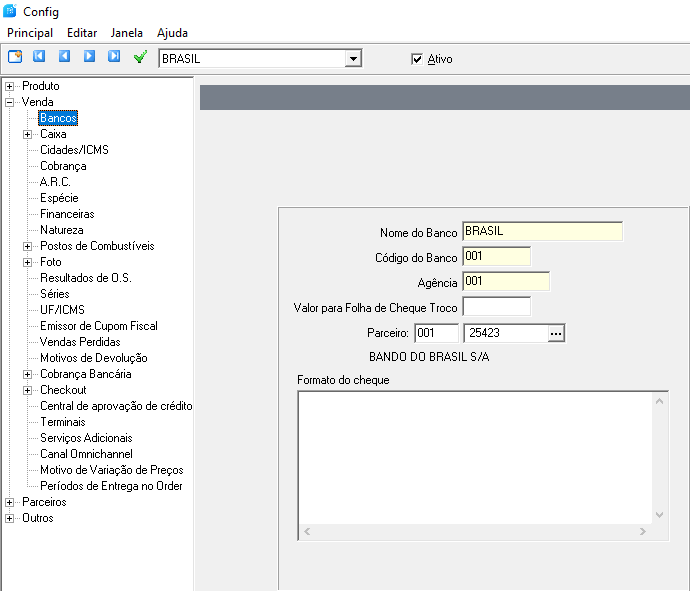This screenshot has width=690, height=591.
Task: Expand the Cobrança Bancária node
Action: (28, 374)
